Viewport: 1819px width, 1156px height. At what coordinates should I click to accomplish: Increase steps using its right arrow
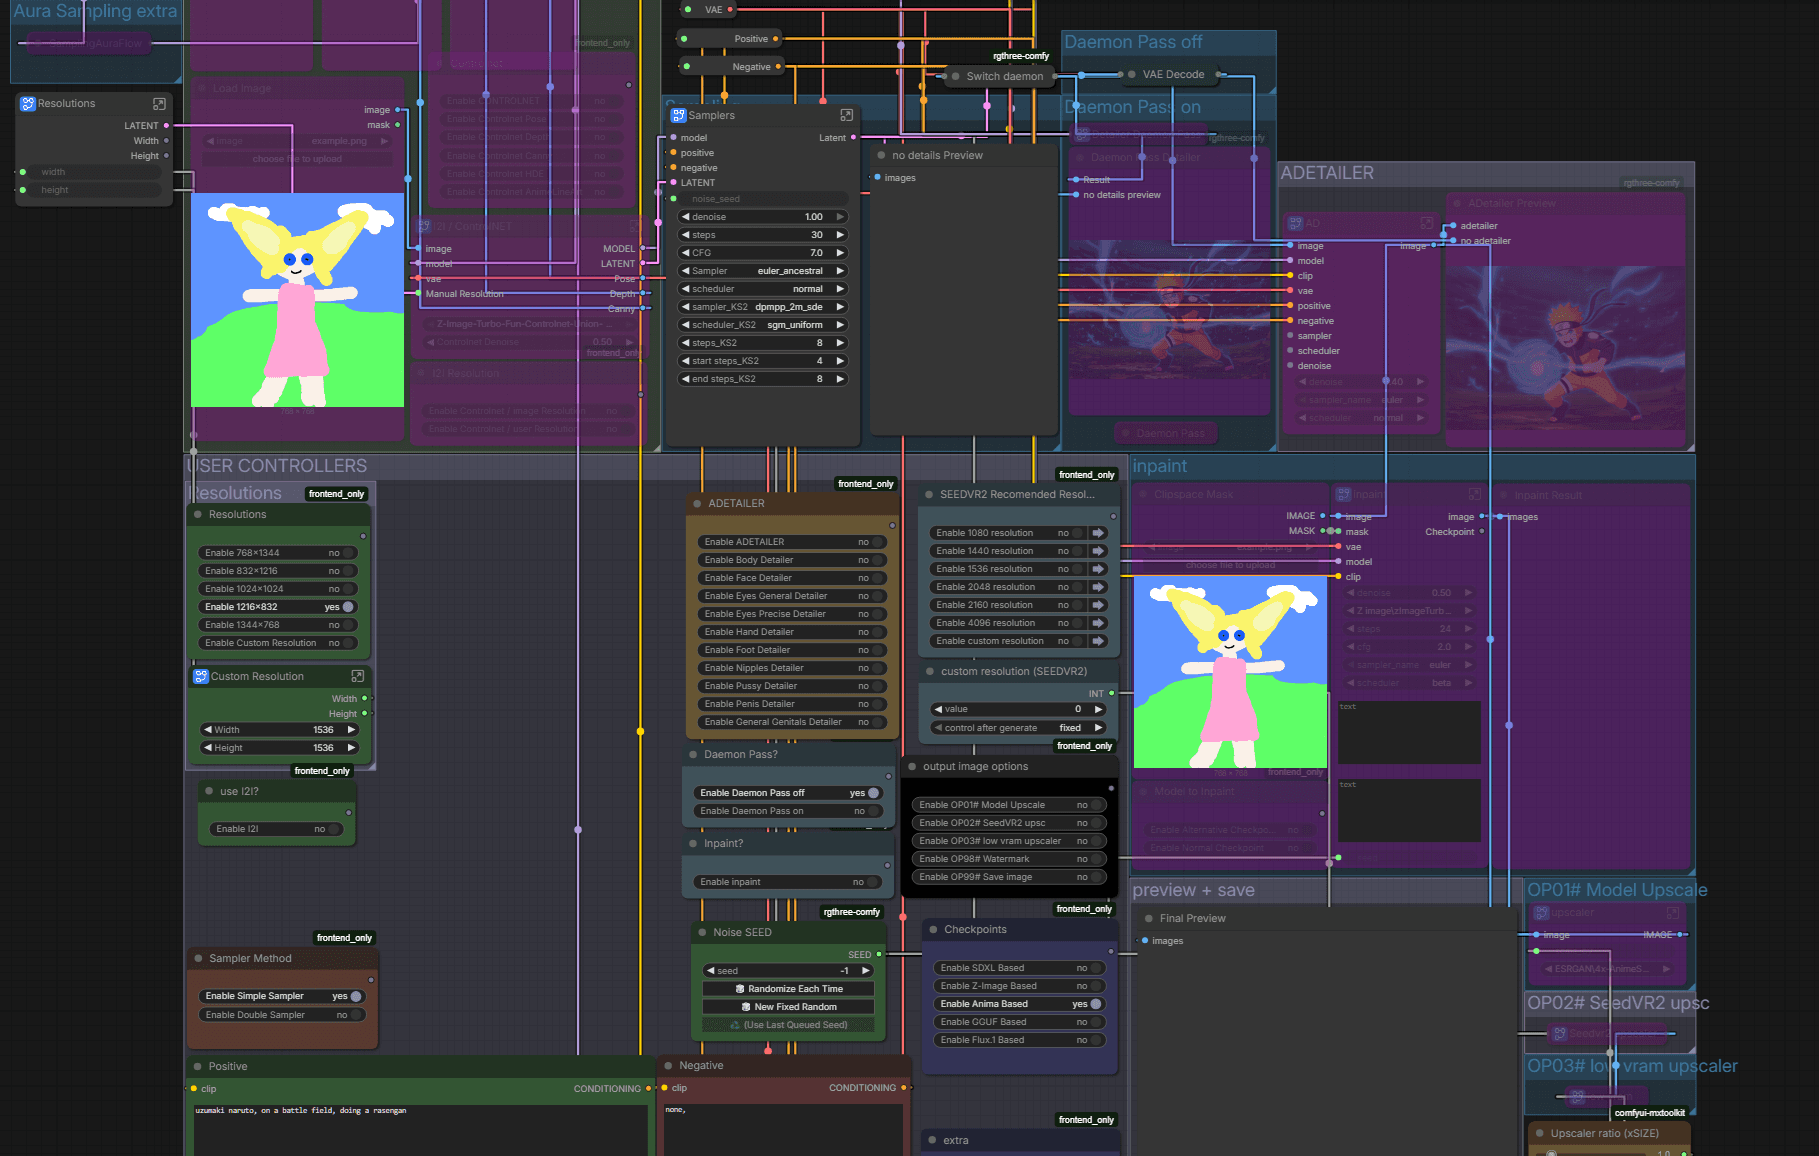tap(840, 235)
